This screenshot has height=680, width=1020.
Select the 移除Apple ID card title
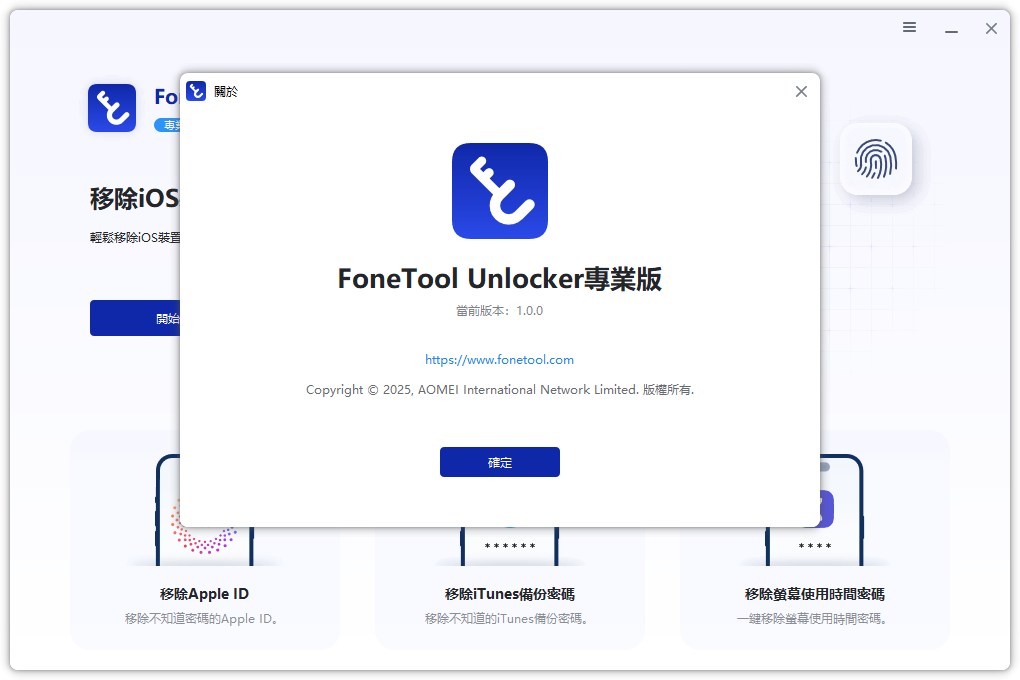point(204,594)
